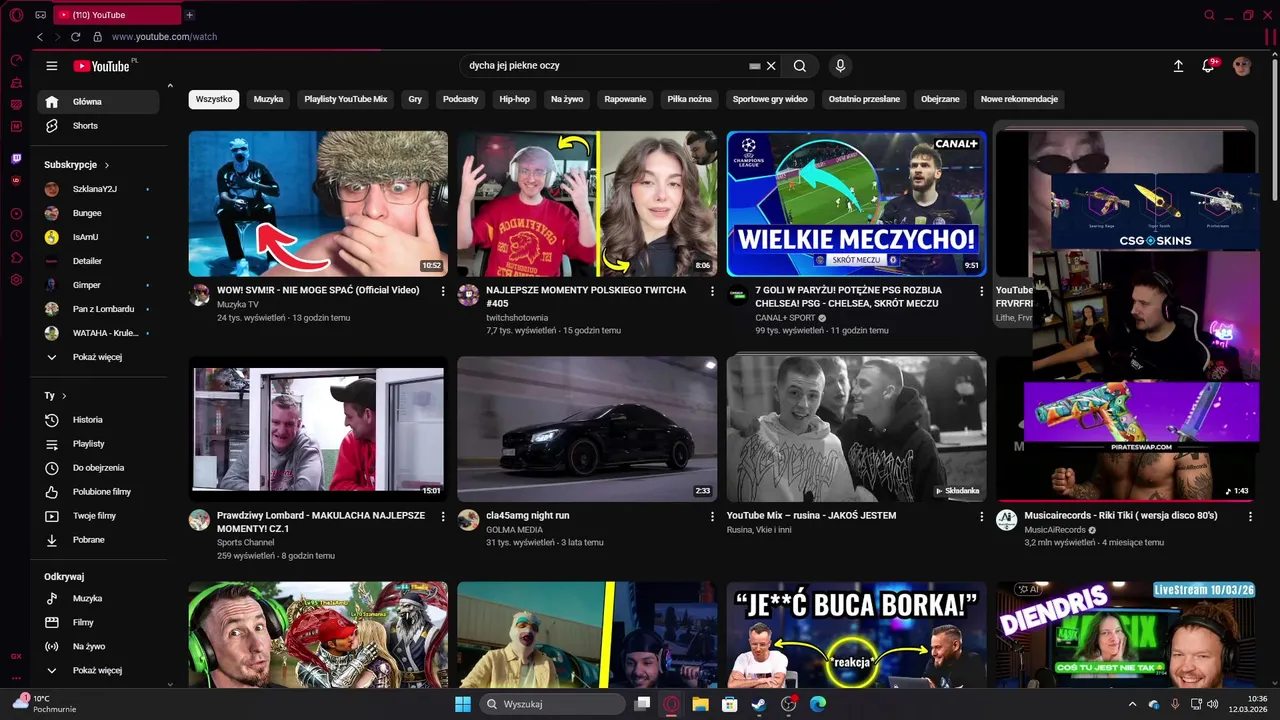Image resolution: width=1280 pixels, height=720 pixels.
Task: Select the Piłka nożna filter chip
Action: point(689,99)
